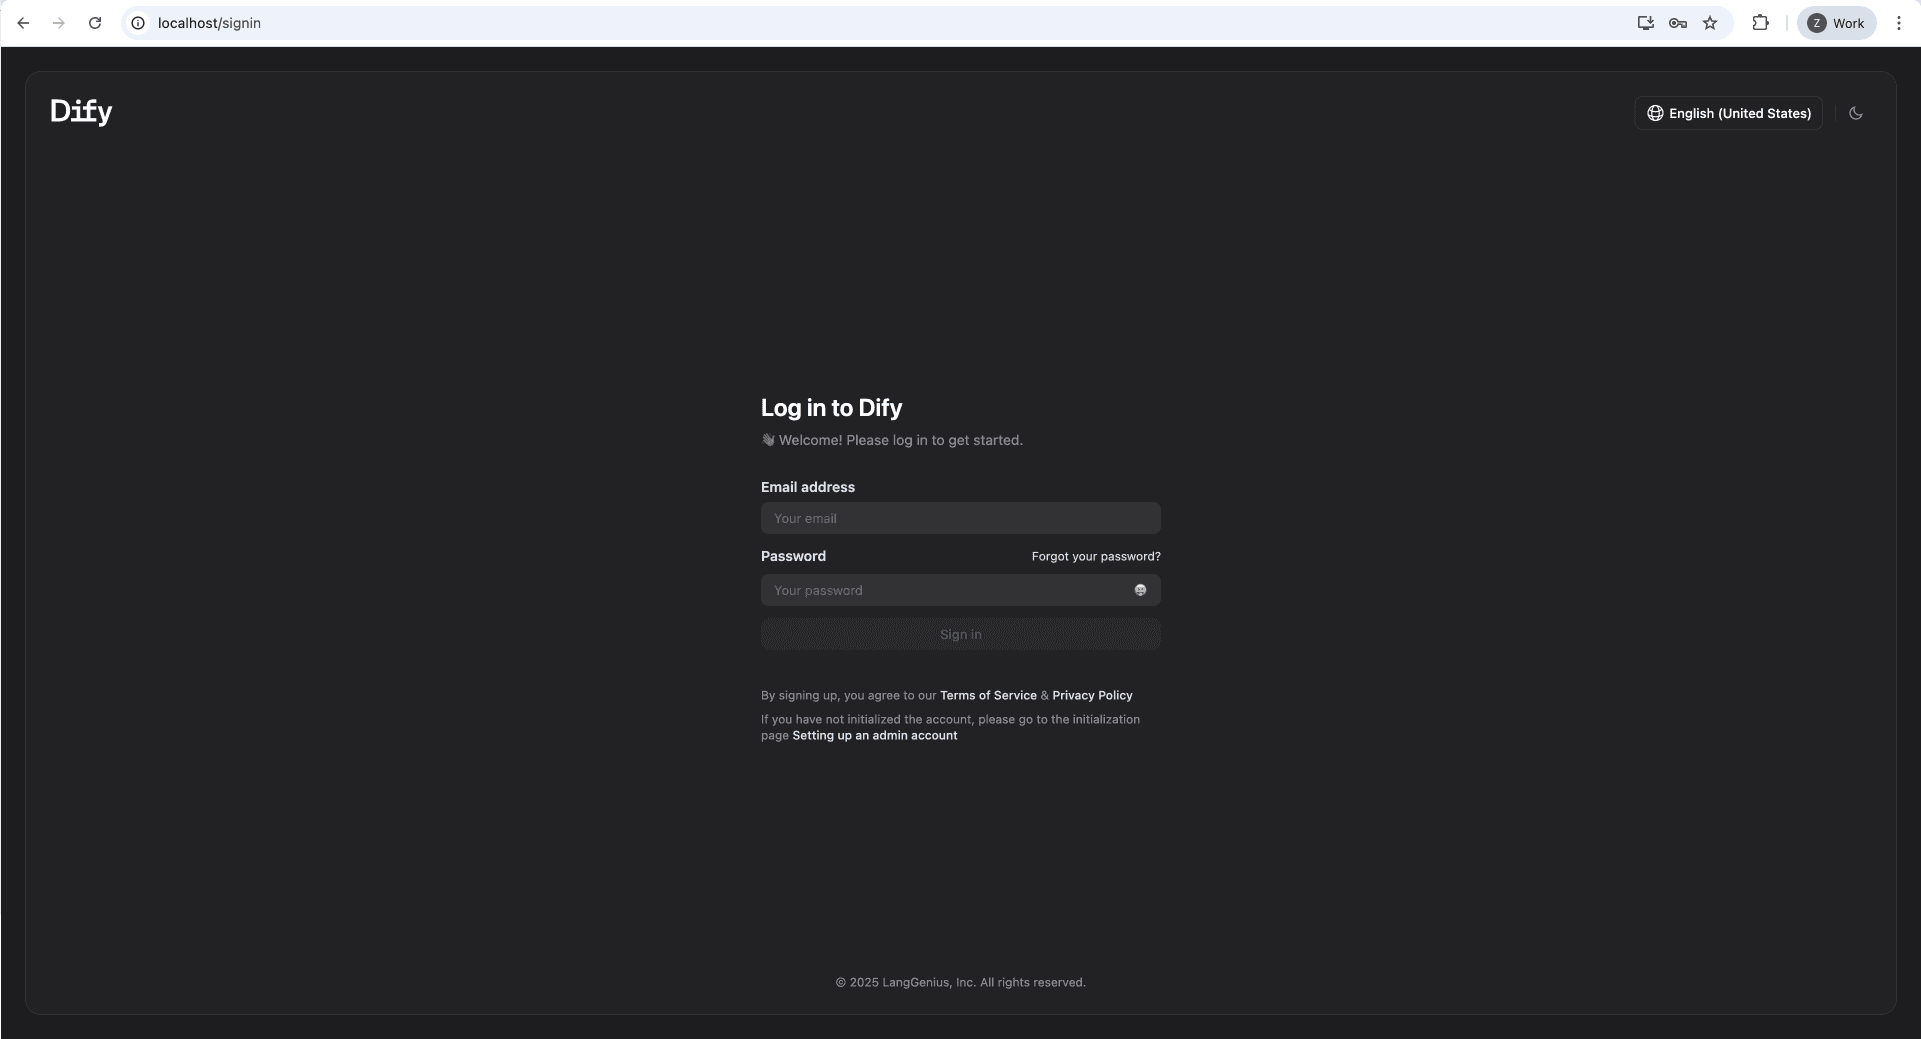View site information icon in the address bar
The height and width of the screenshot is (1039, 1921).
pos(138,23)
